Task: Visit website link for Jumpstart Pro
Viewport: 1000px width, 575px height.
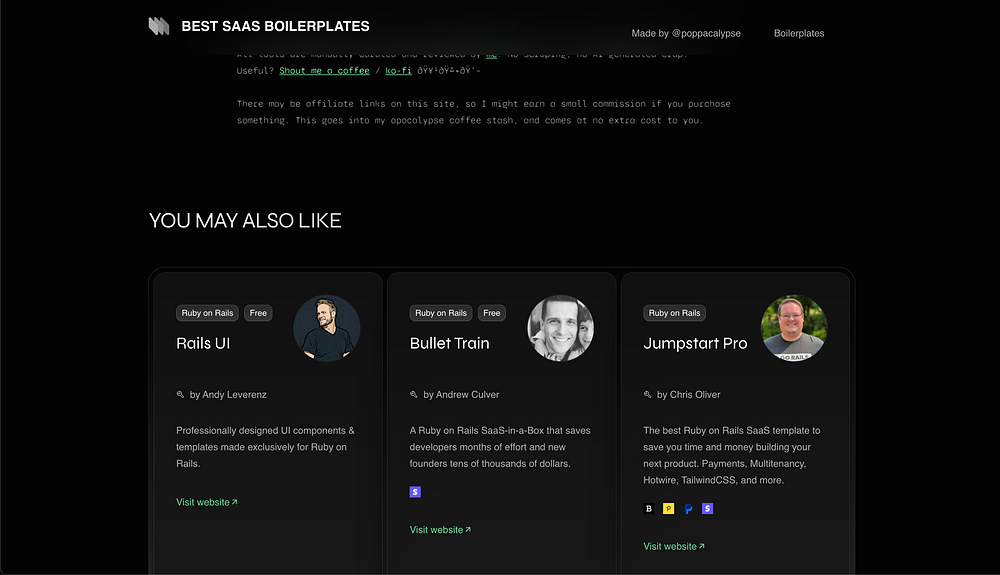Action: (673, 546)
